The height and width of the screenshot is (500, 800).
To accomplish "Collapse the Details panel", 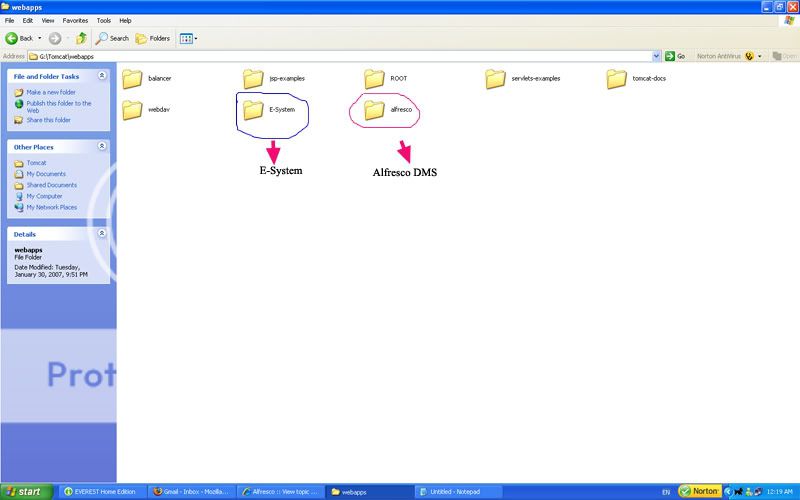I will [102, 233].
